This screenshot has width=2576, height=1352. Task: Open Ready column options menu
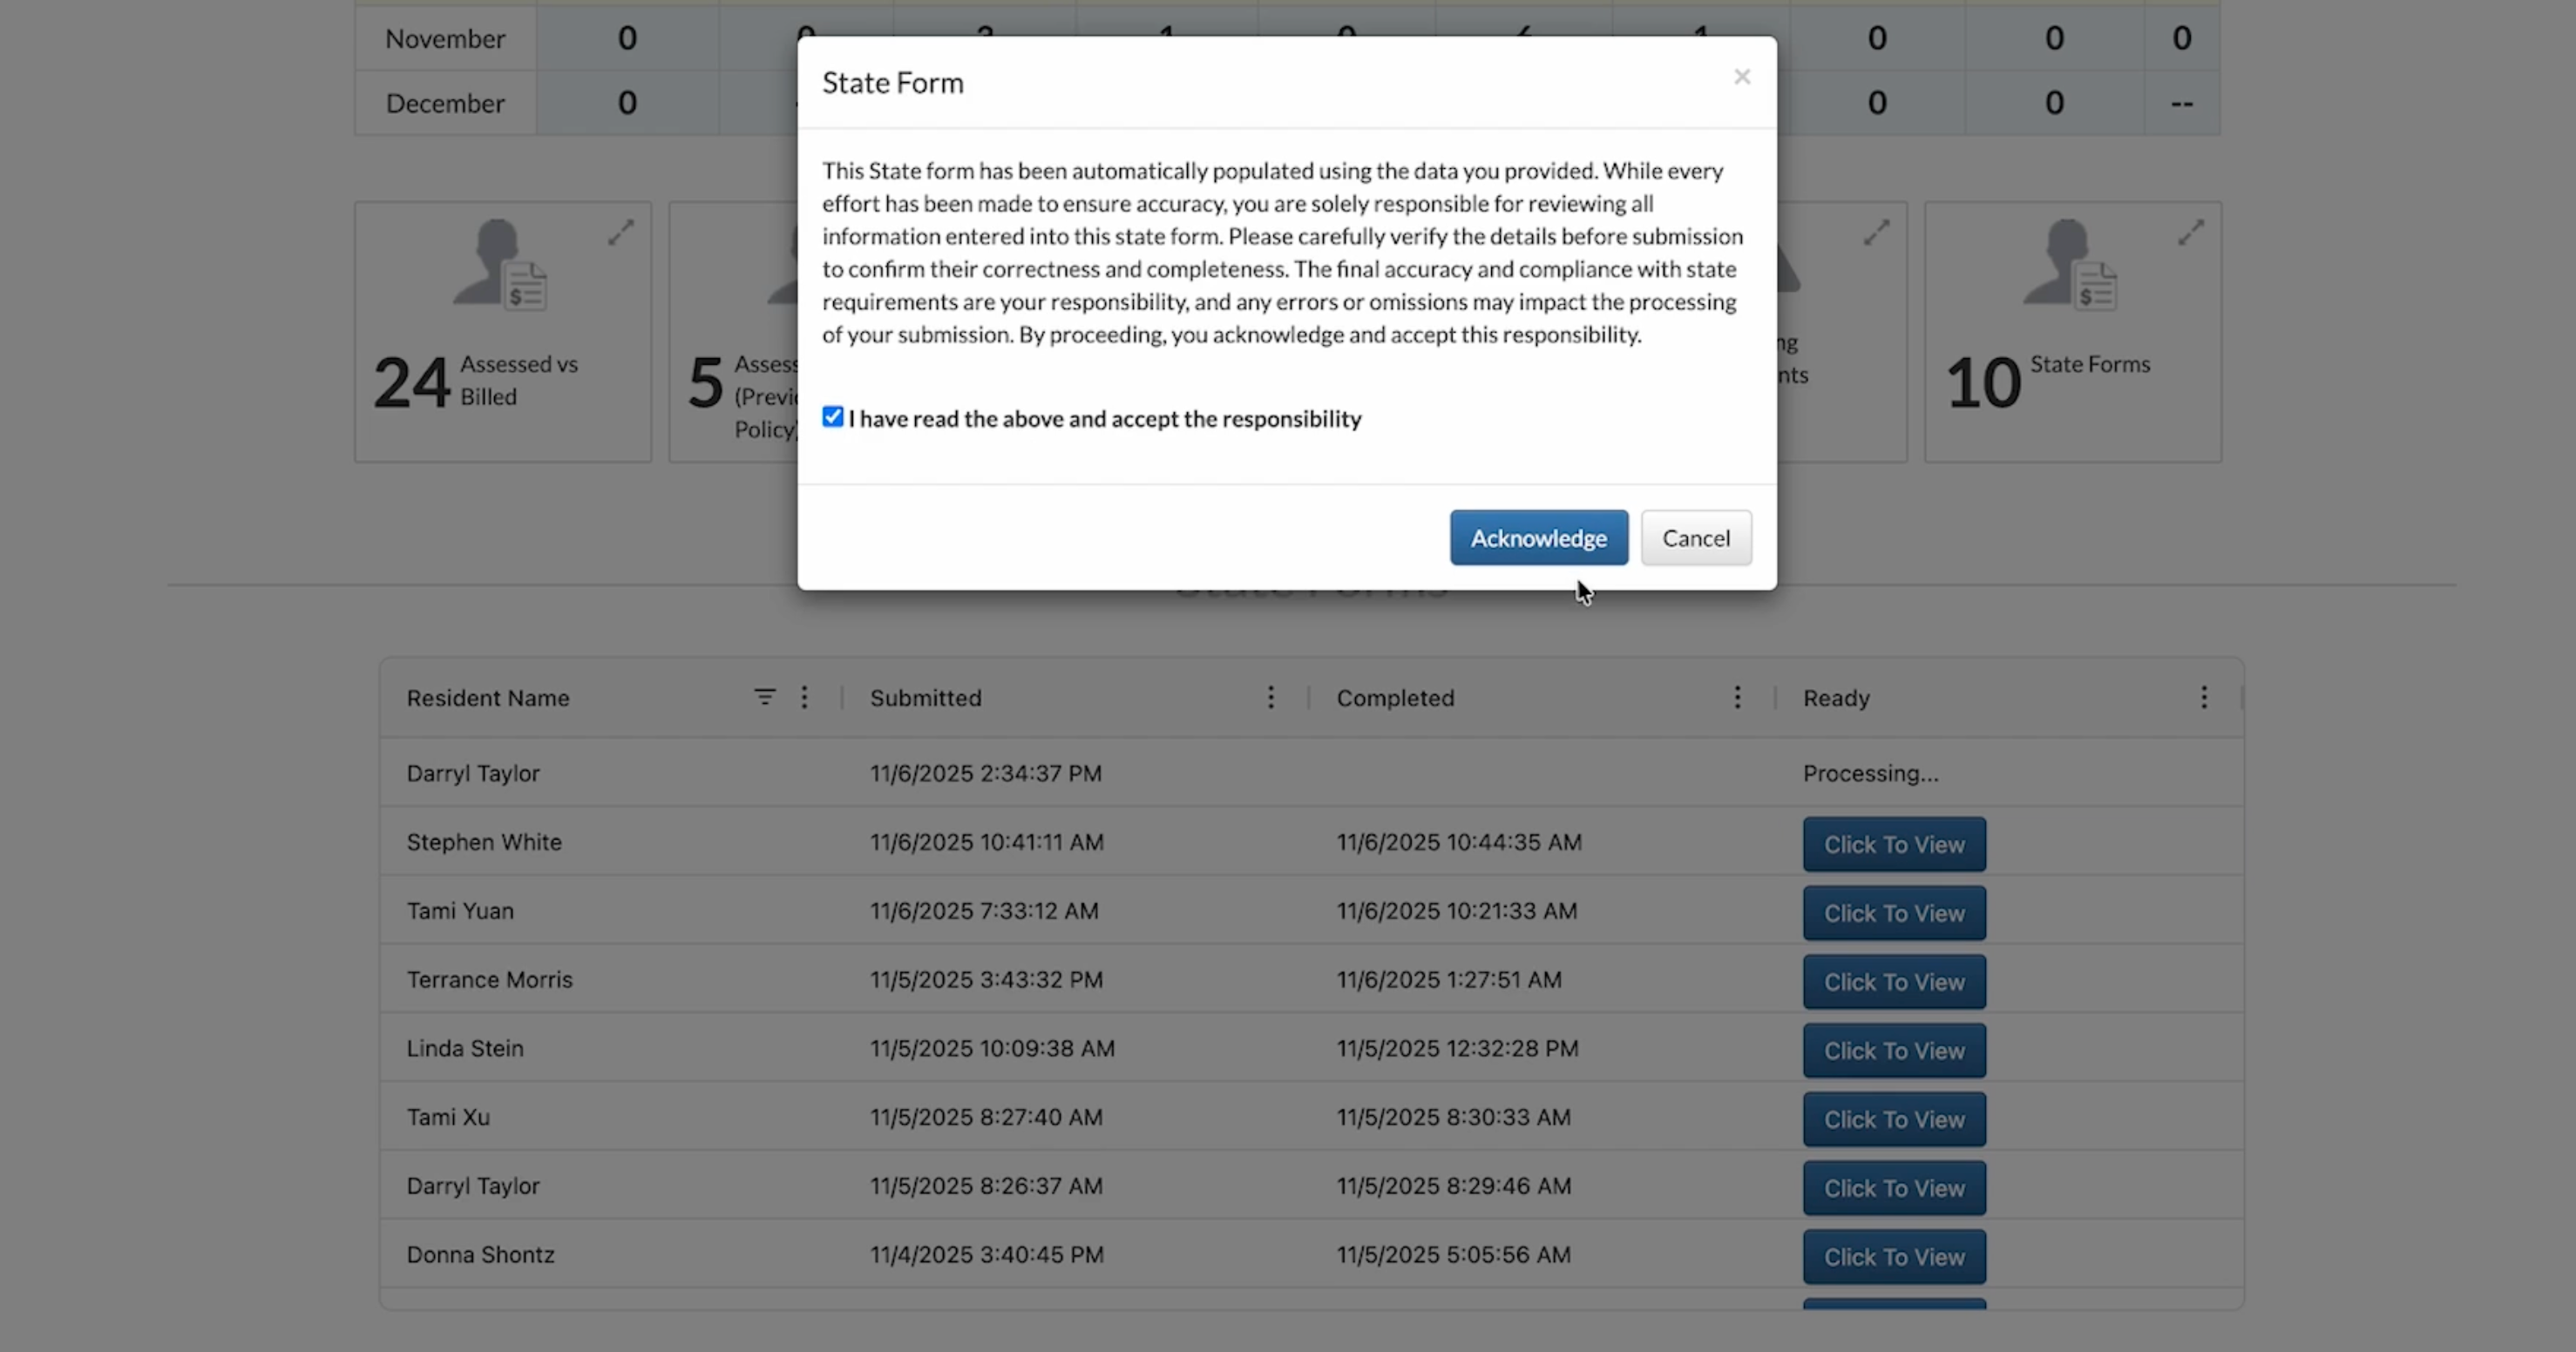coord(2203,697)
